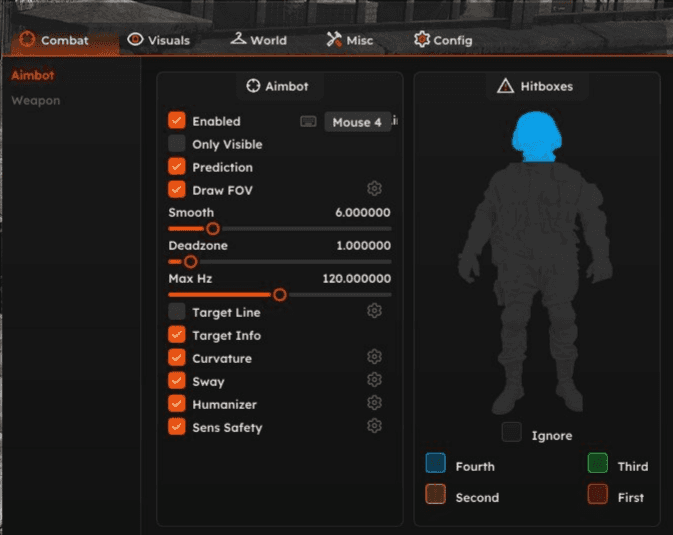Select Weapon in the sidebar
The width and height of the screenshot is (673, 535).
click(36, 100)
